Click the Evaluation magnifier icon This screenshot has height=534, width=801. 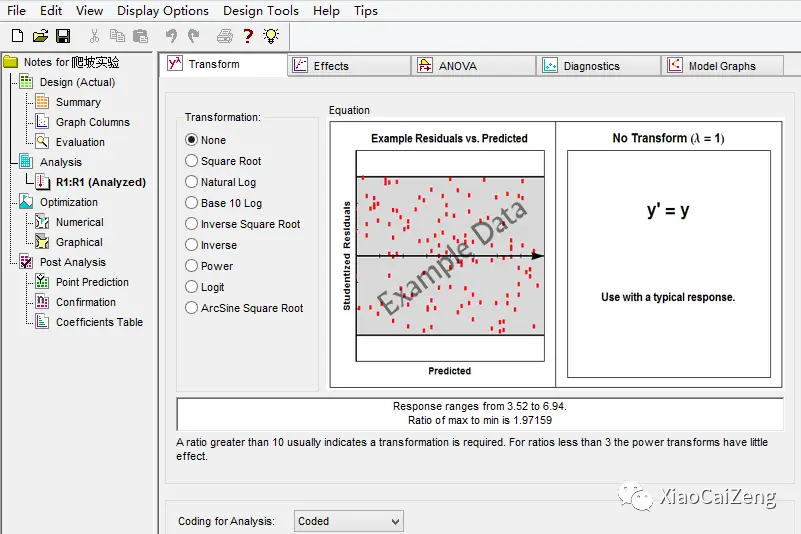pyautogui.click(x=42, y=142)
